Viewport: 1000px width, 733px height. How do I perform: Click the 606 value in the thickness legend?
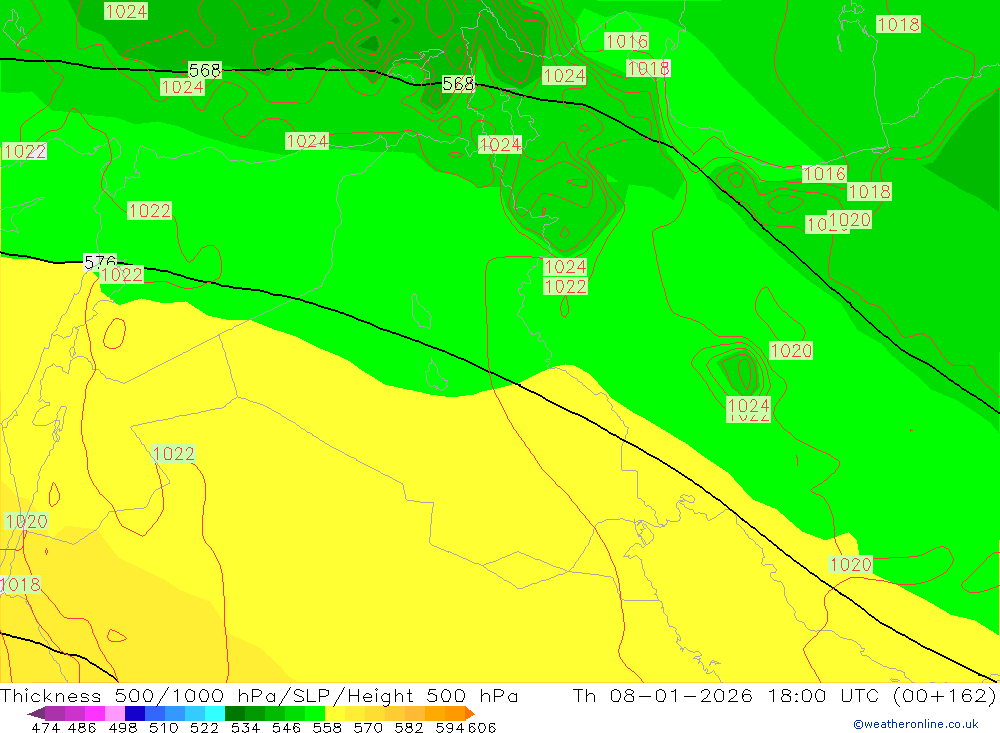point(482,727)
